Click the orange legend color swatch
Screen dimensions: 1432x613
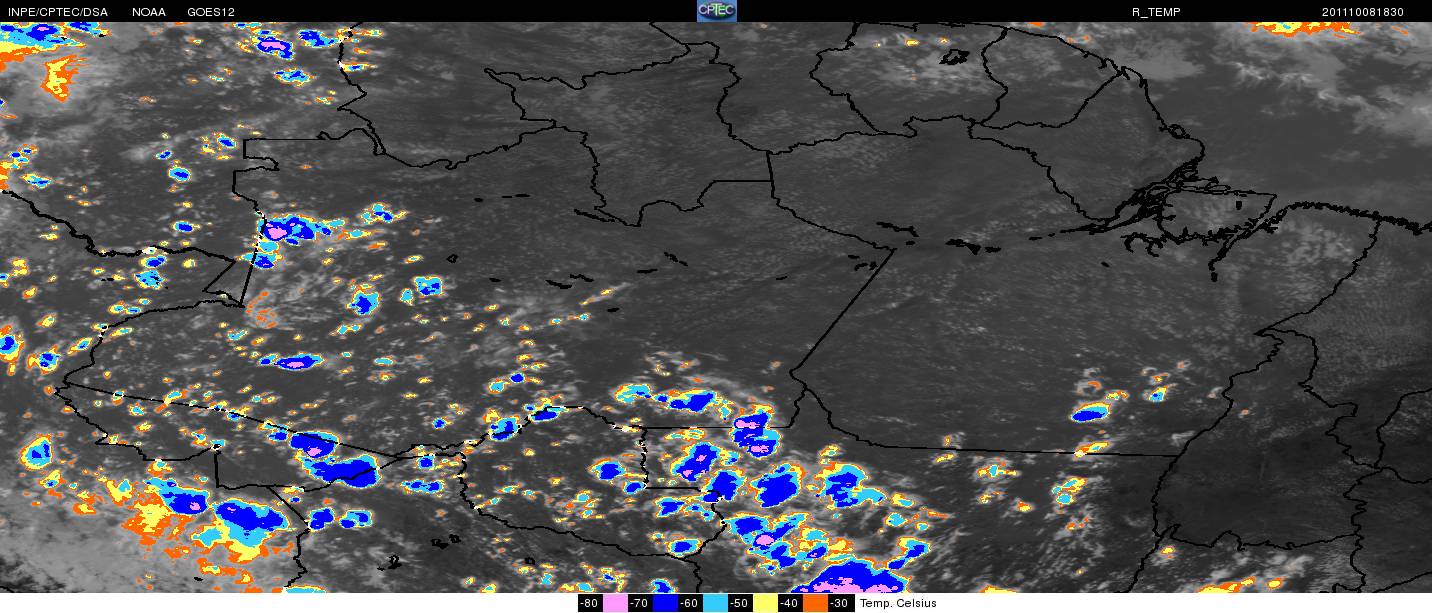tap(815, 603)
